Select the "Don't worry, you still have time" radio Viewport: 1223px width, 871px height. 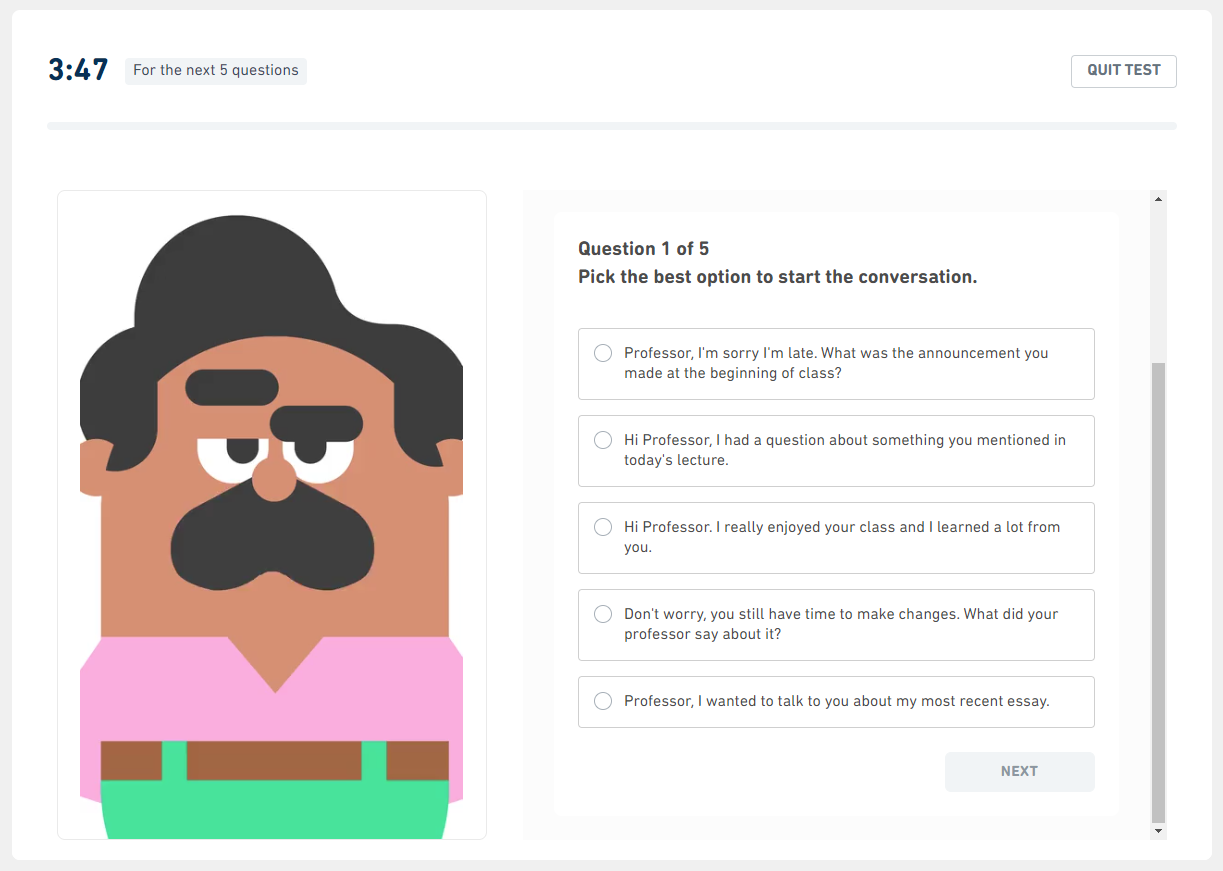coord(603,614)
